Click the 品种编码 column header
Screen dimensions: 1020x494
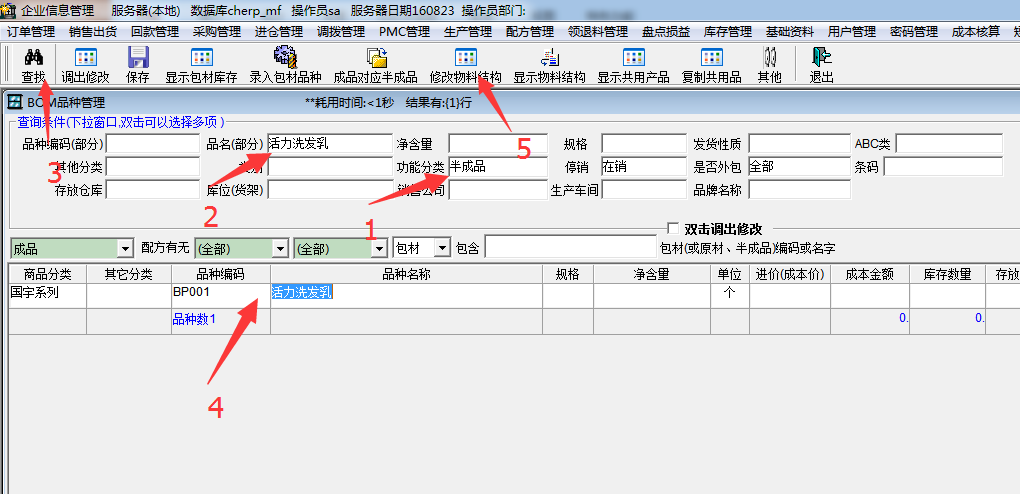pos(220,274)
